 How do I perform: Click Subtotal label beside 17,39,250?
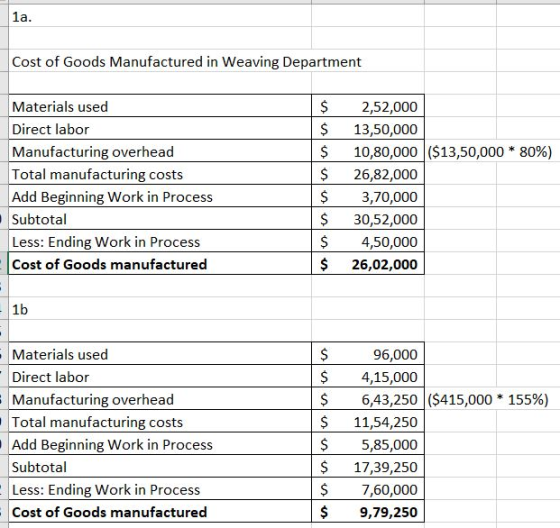point(39,467)
